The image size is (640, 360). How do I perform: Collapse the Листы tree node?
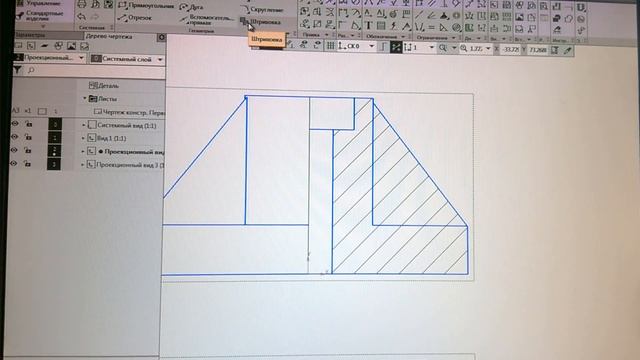tap(85, 98)
